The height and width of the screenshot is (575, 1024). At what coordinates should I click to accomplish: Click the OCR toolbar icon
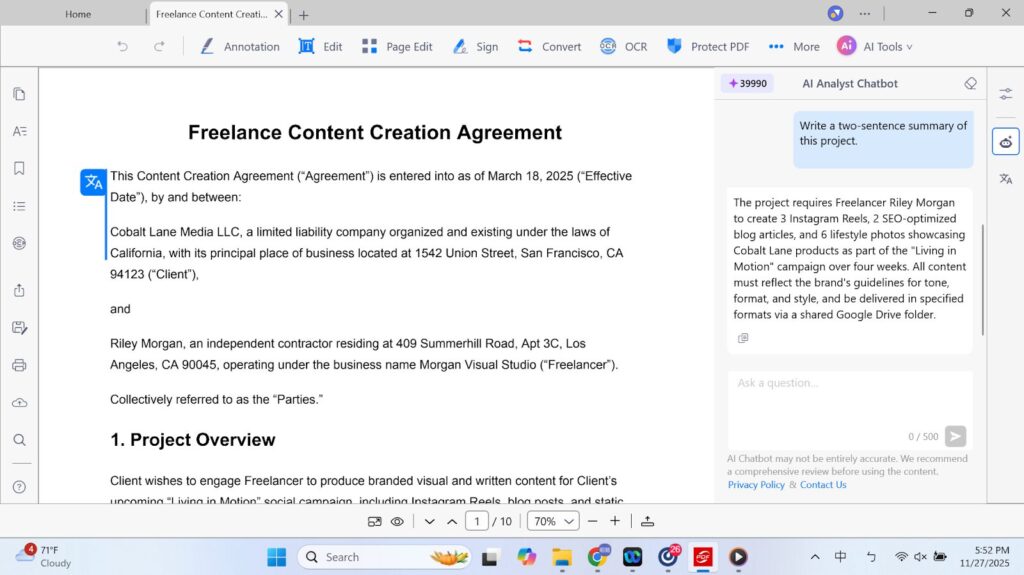coord(623,46)
